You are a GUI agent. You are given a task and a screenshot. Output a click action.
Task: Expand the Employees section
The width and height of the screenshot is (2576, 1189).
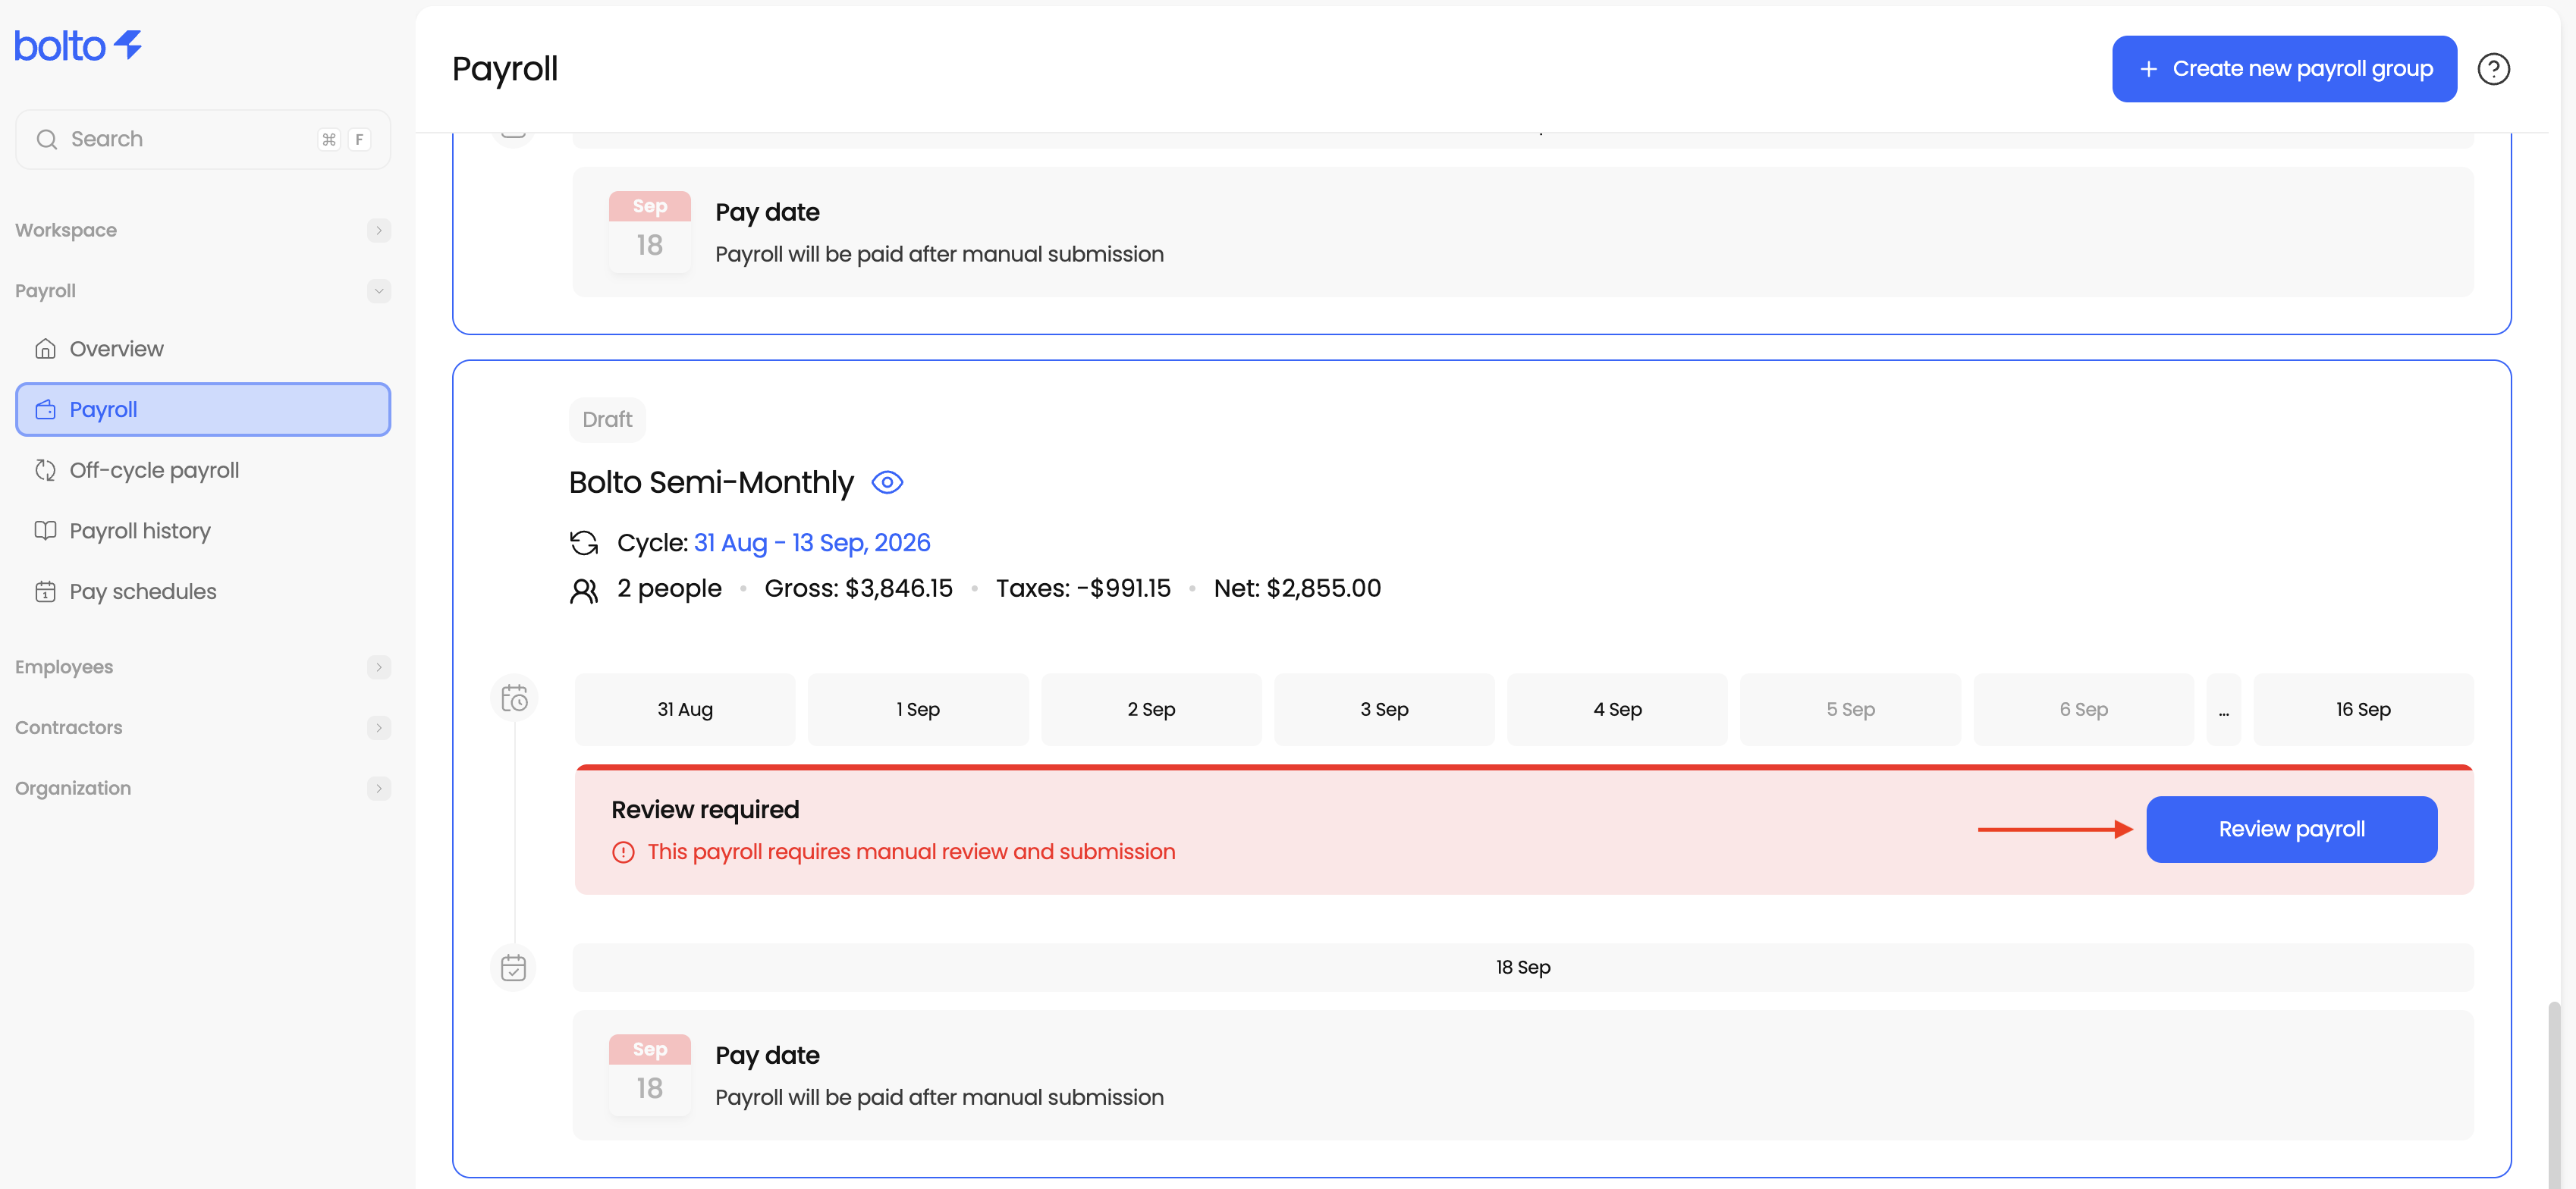pyautogui.click(x=378, y=667)
